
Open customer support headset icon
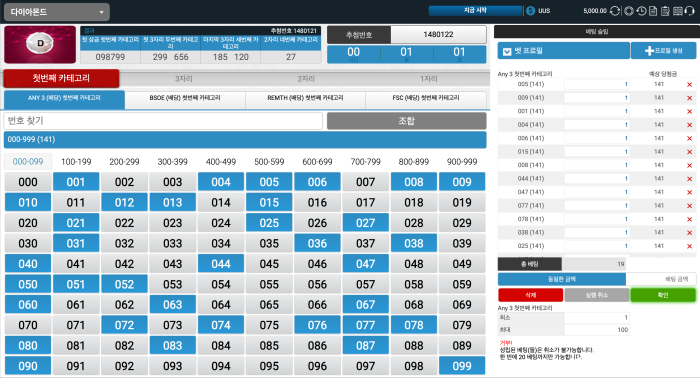click(x=690, y=11)
